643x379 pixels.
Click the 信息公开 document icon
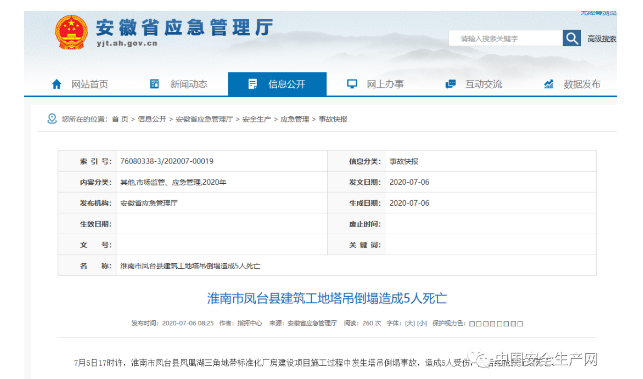[x=253, y=84]
